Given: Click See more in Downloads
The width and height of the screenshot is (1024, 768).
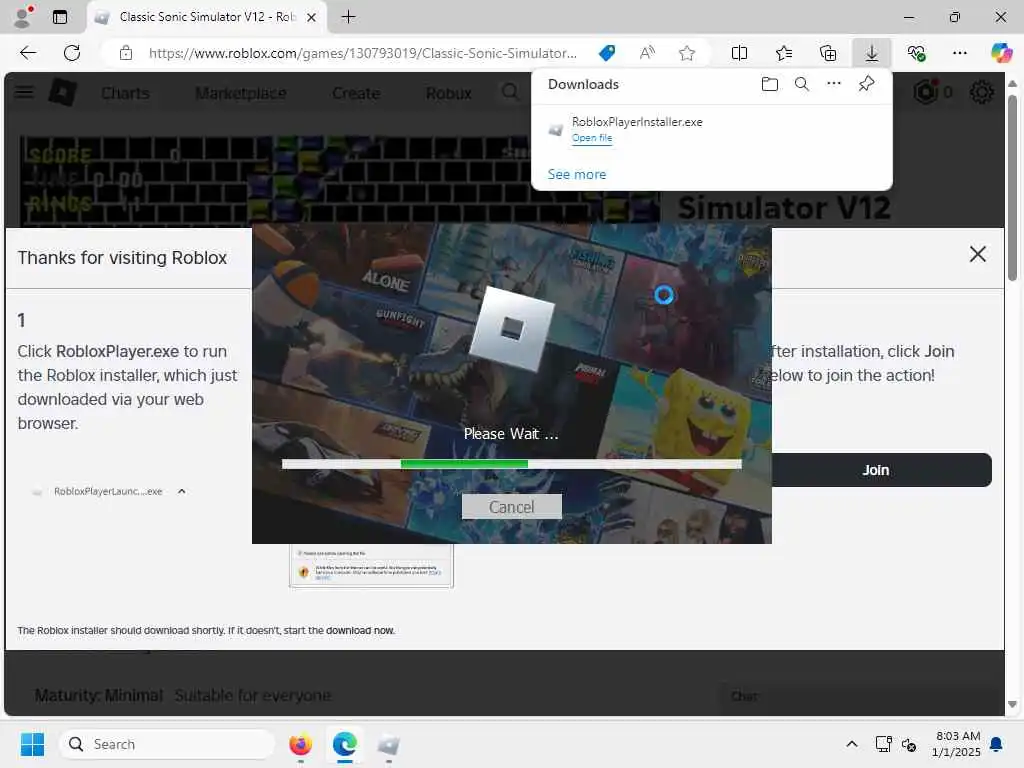Looking at the screenshot, I should point(577,174).
